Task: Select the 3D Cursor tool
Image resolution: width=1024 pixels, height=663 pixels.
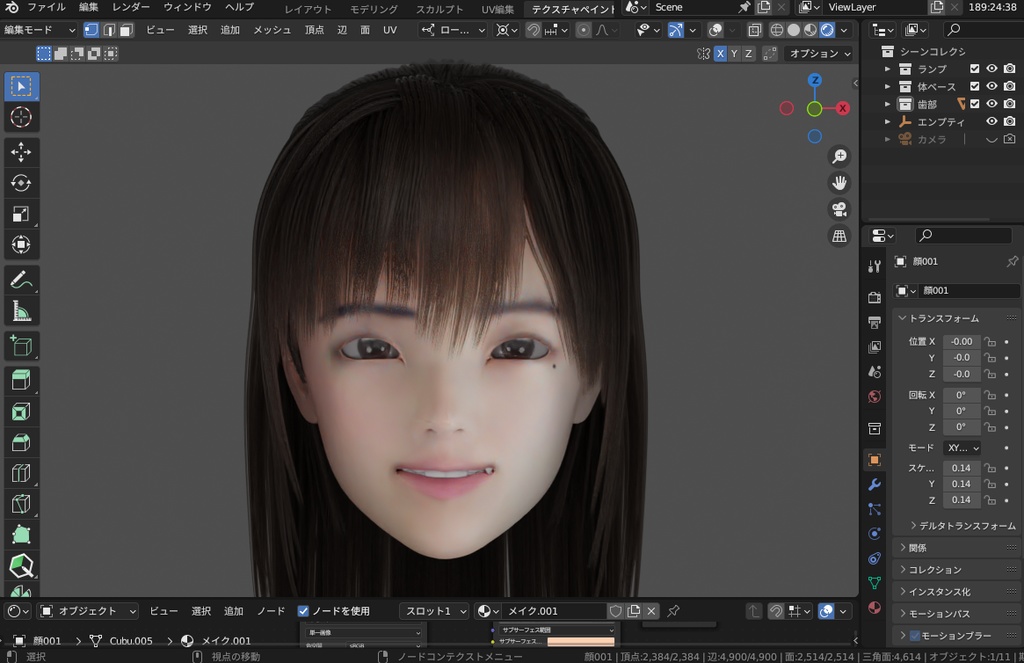Action: 22,118
